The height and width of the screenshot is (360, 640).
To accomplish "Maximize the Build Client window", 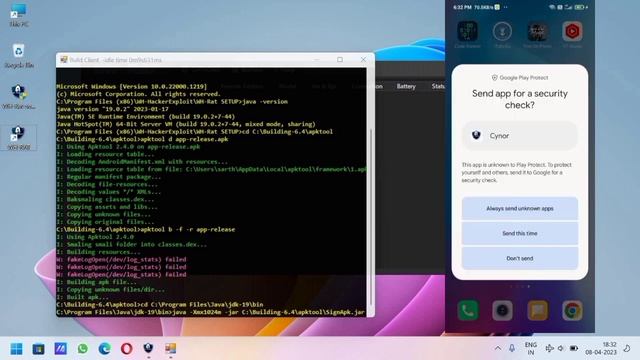I will [x=340, y=60].
